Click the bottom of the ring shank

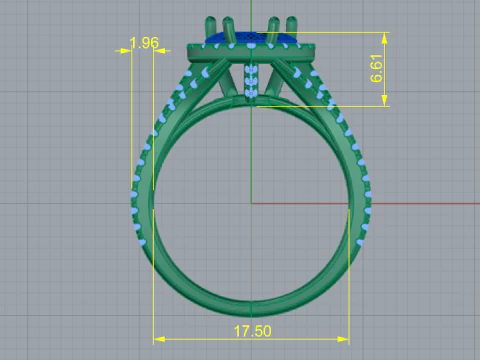point(251,308)
